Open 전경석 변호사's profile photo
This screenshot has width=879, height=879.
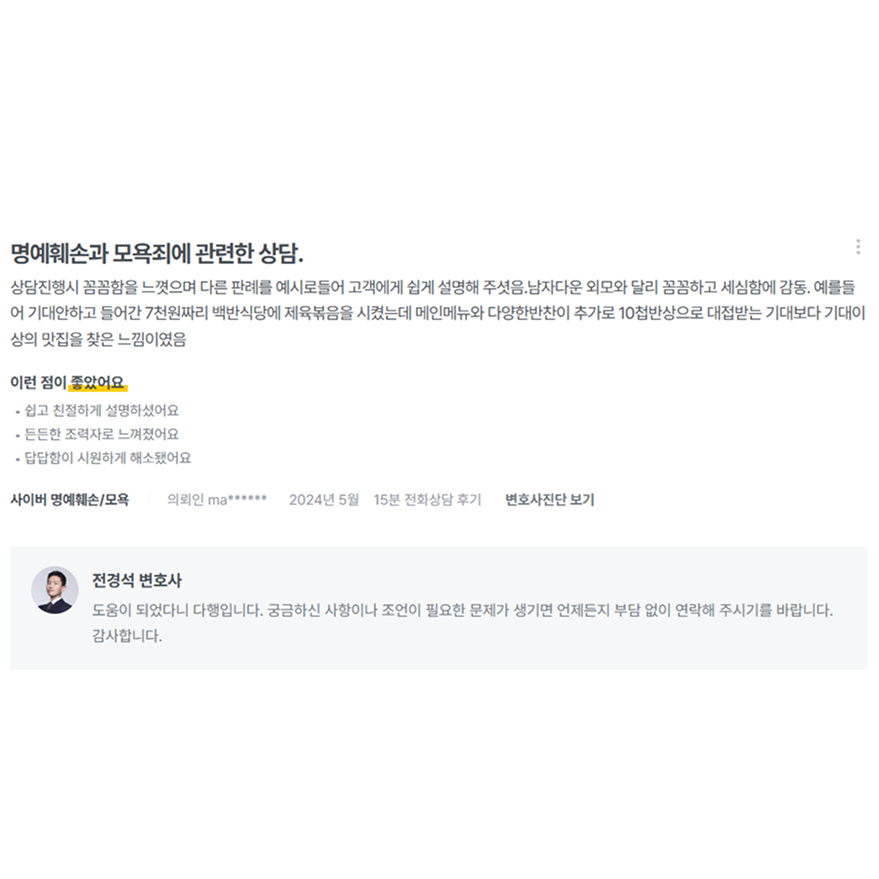[x=55, y=590]
